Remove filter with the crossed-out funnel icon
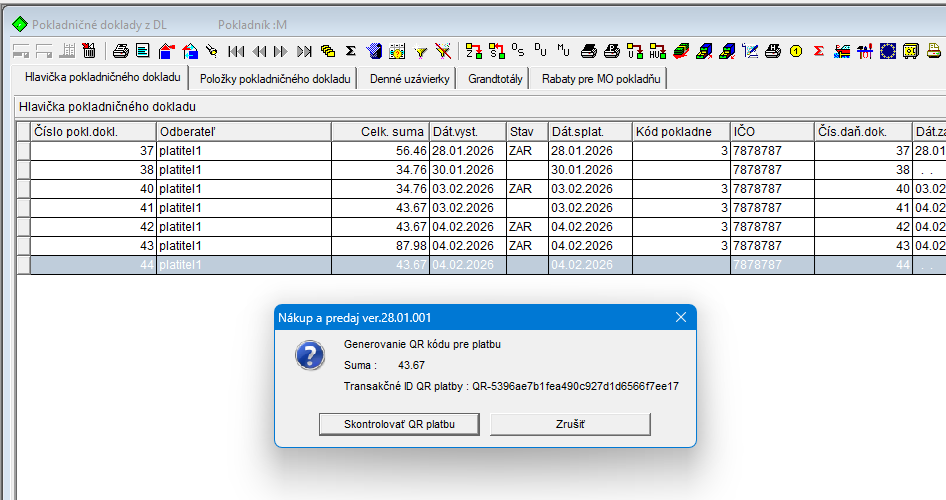The image size is (946, 500). point(444,50)
